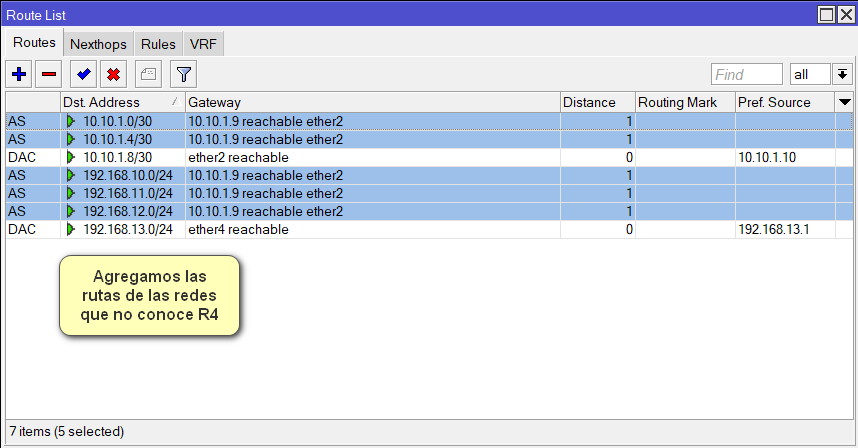
Task: Click the Gateway column header
Action: tap(371, 102)
